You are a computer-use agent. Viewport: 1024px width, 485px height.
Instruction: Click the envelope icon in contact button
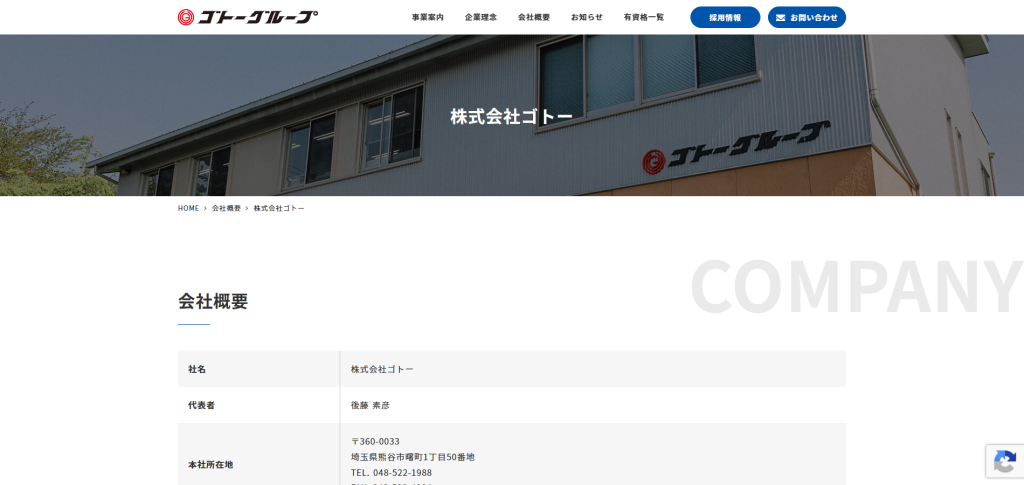pyautogui.click(x=780, y=18)
